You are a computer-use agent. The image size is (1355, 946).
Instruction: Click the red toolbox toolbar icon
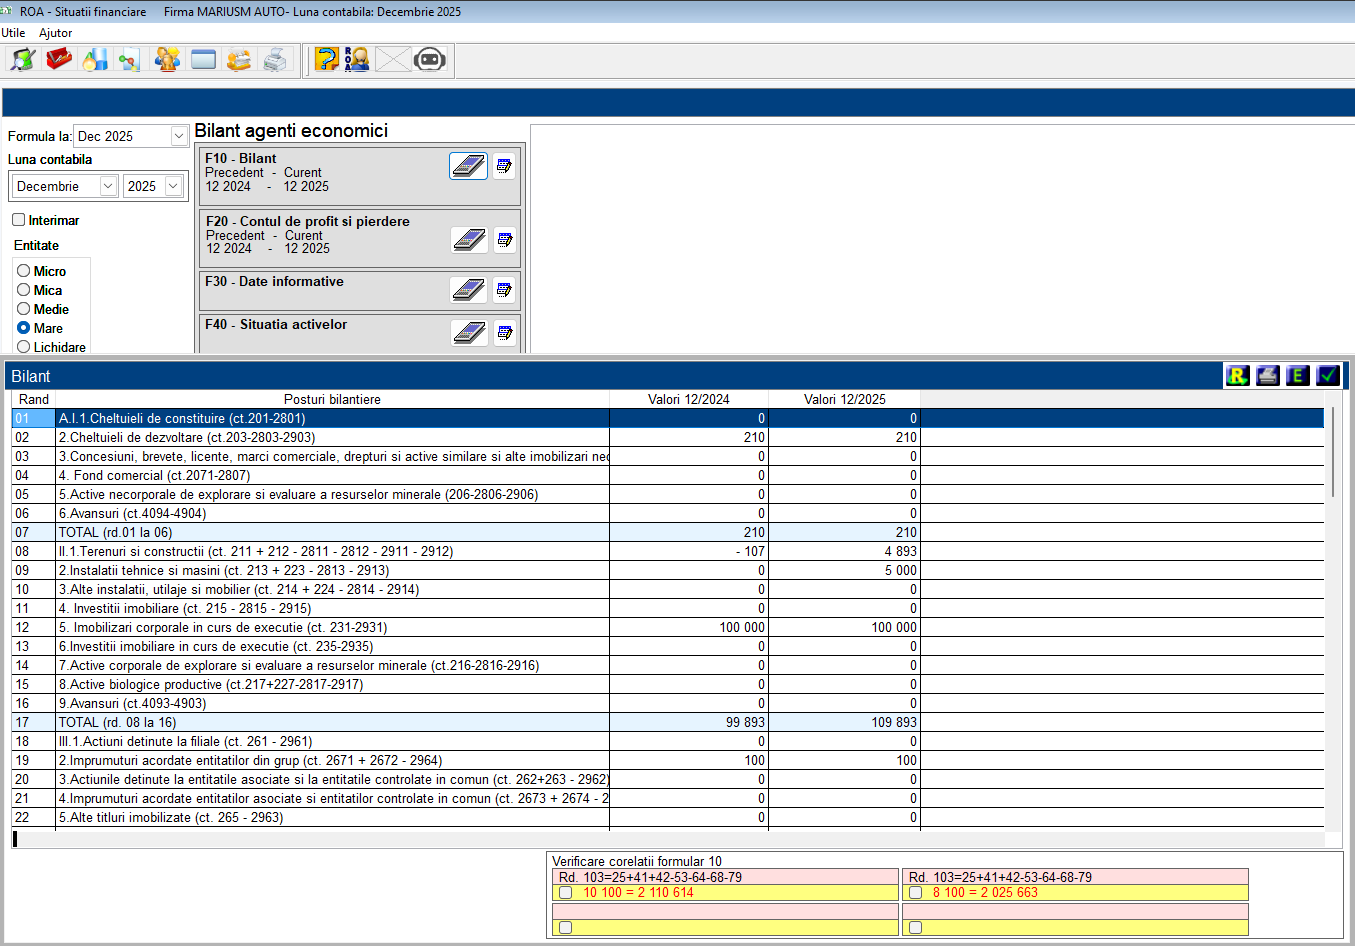tap(59, 60)
